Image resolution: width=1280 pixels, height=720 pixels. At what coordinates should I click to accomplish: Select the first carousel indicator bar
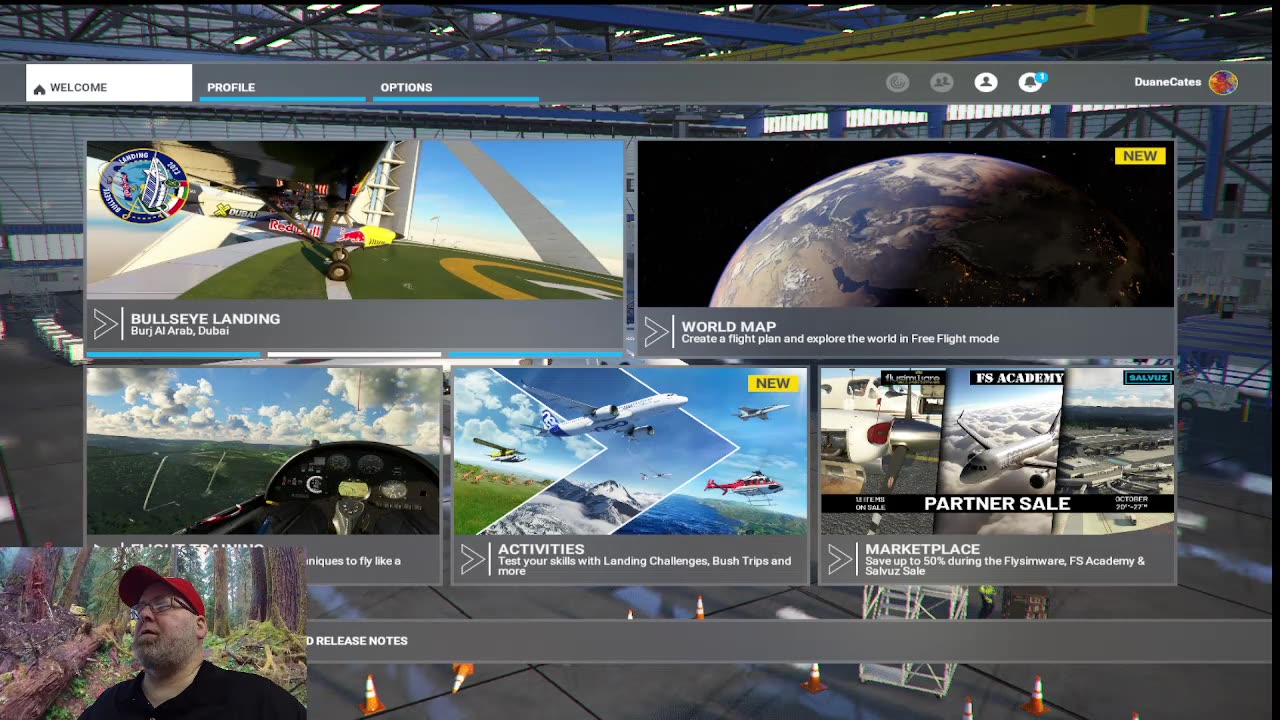click(173, 354)
